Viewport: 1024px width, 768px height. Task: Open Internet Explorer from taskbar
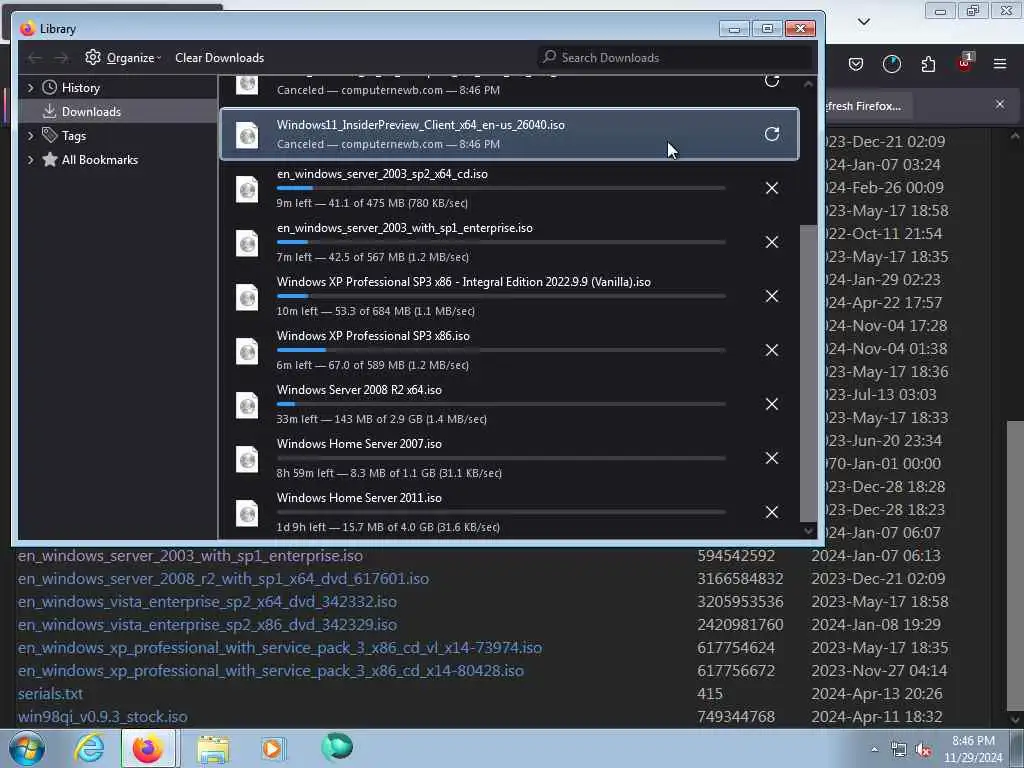coord(89,748)
